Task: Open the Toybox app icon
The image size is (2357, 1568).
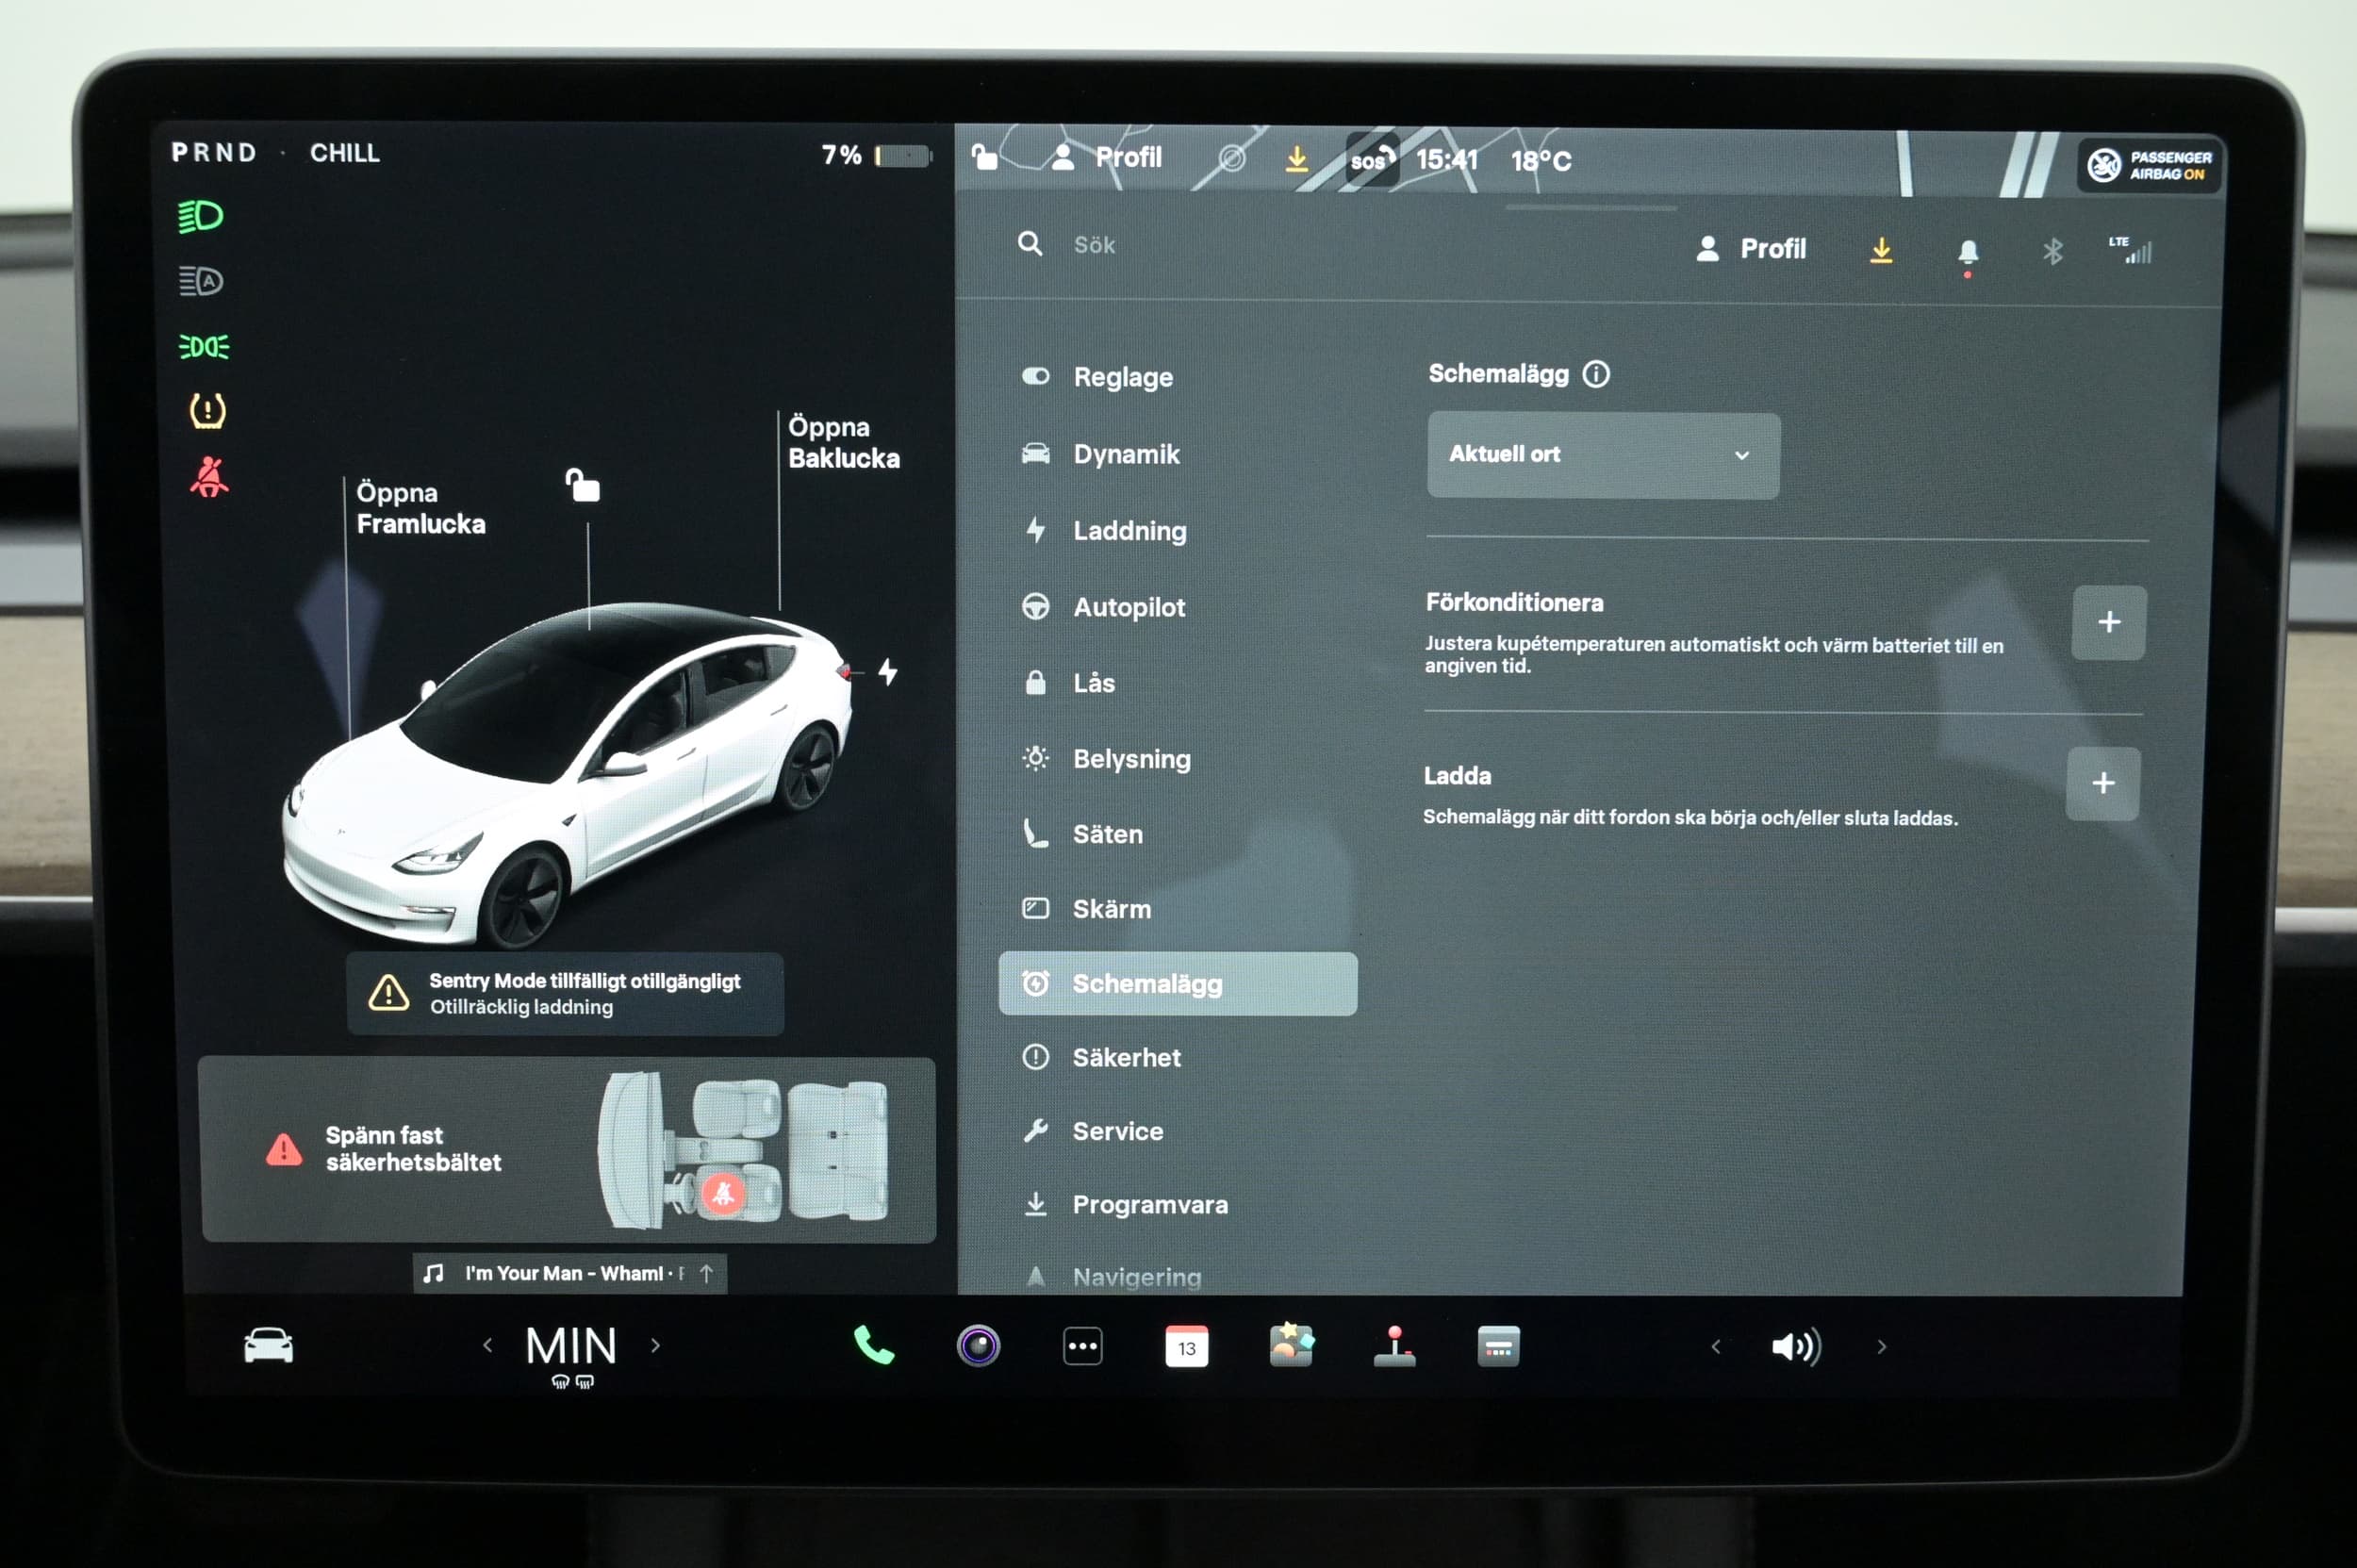Action: pyautogui.click(x=1291, y=1345)
